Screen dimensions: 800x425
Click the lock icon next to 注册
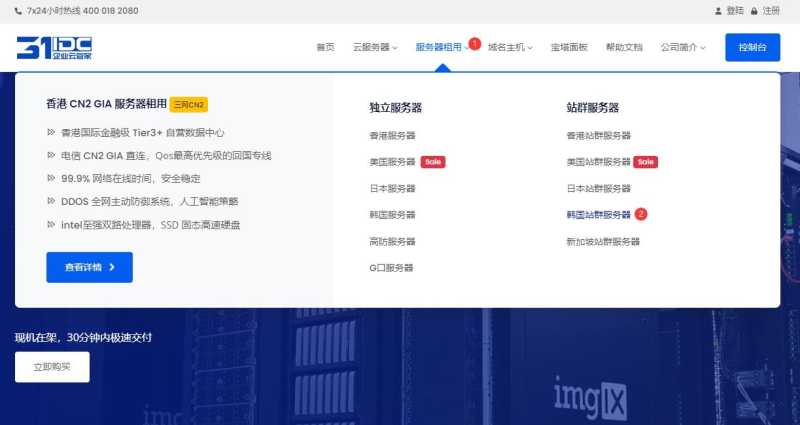click(754, 11)
